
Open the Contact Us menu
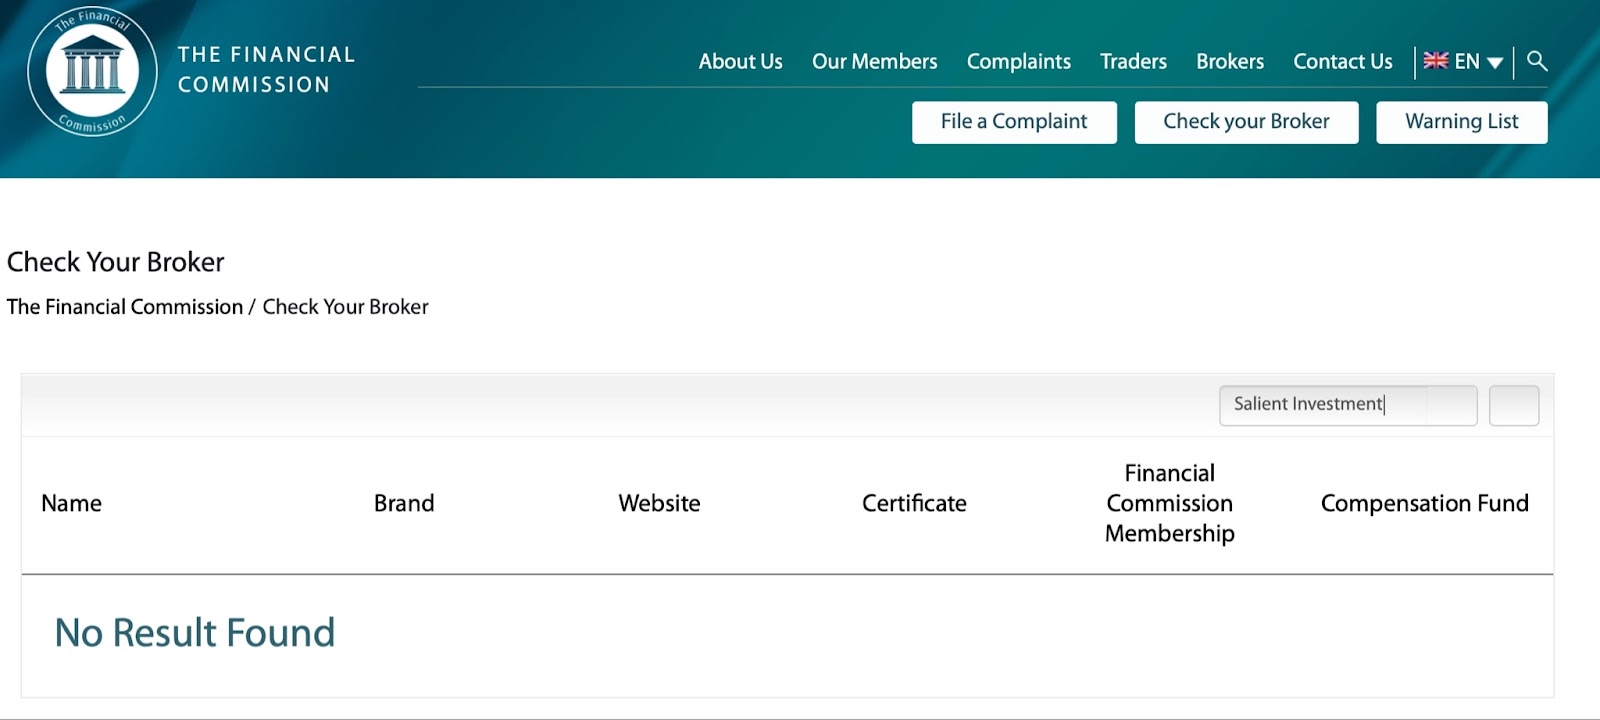coord(1342,61)
